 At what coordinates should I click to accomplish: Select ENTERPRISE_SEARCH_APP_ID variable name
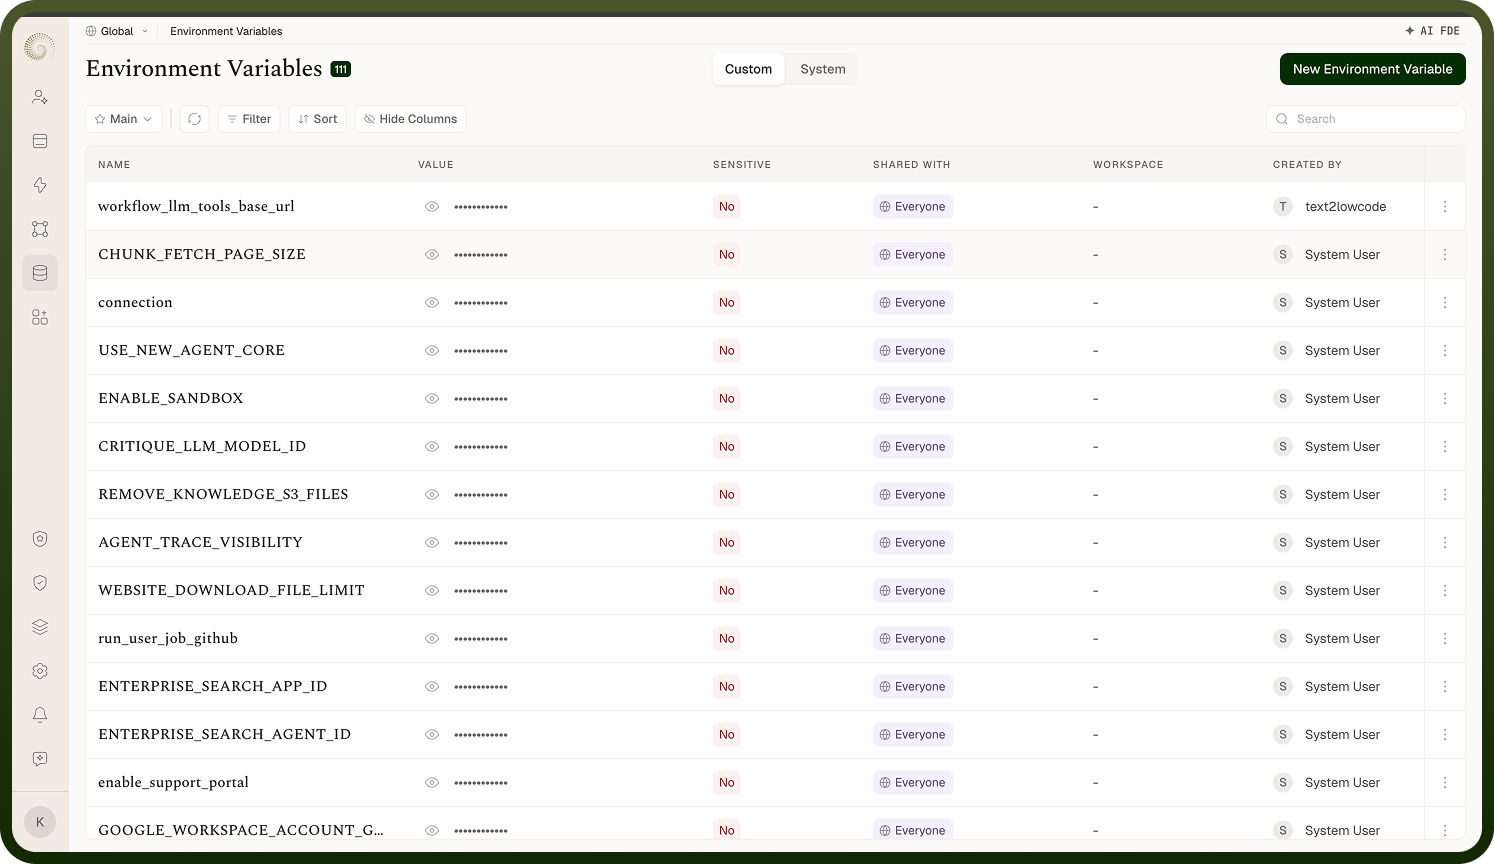(213, 687)
